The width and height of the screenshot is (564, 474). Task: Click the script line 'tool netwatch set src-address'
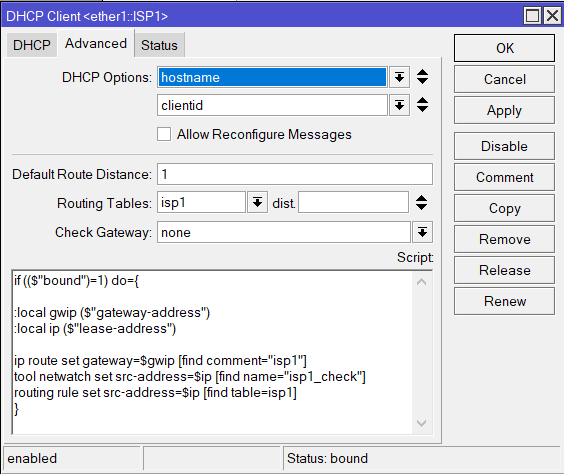tap(190, 377)
